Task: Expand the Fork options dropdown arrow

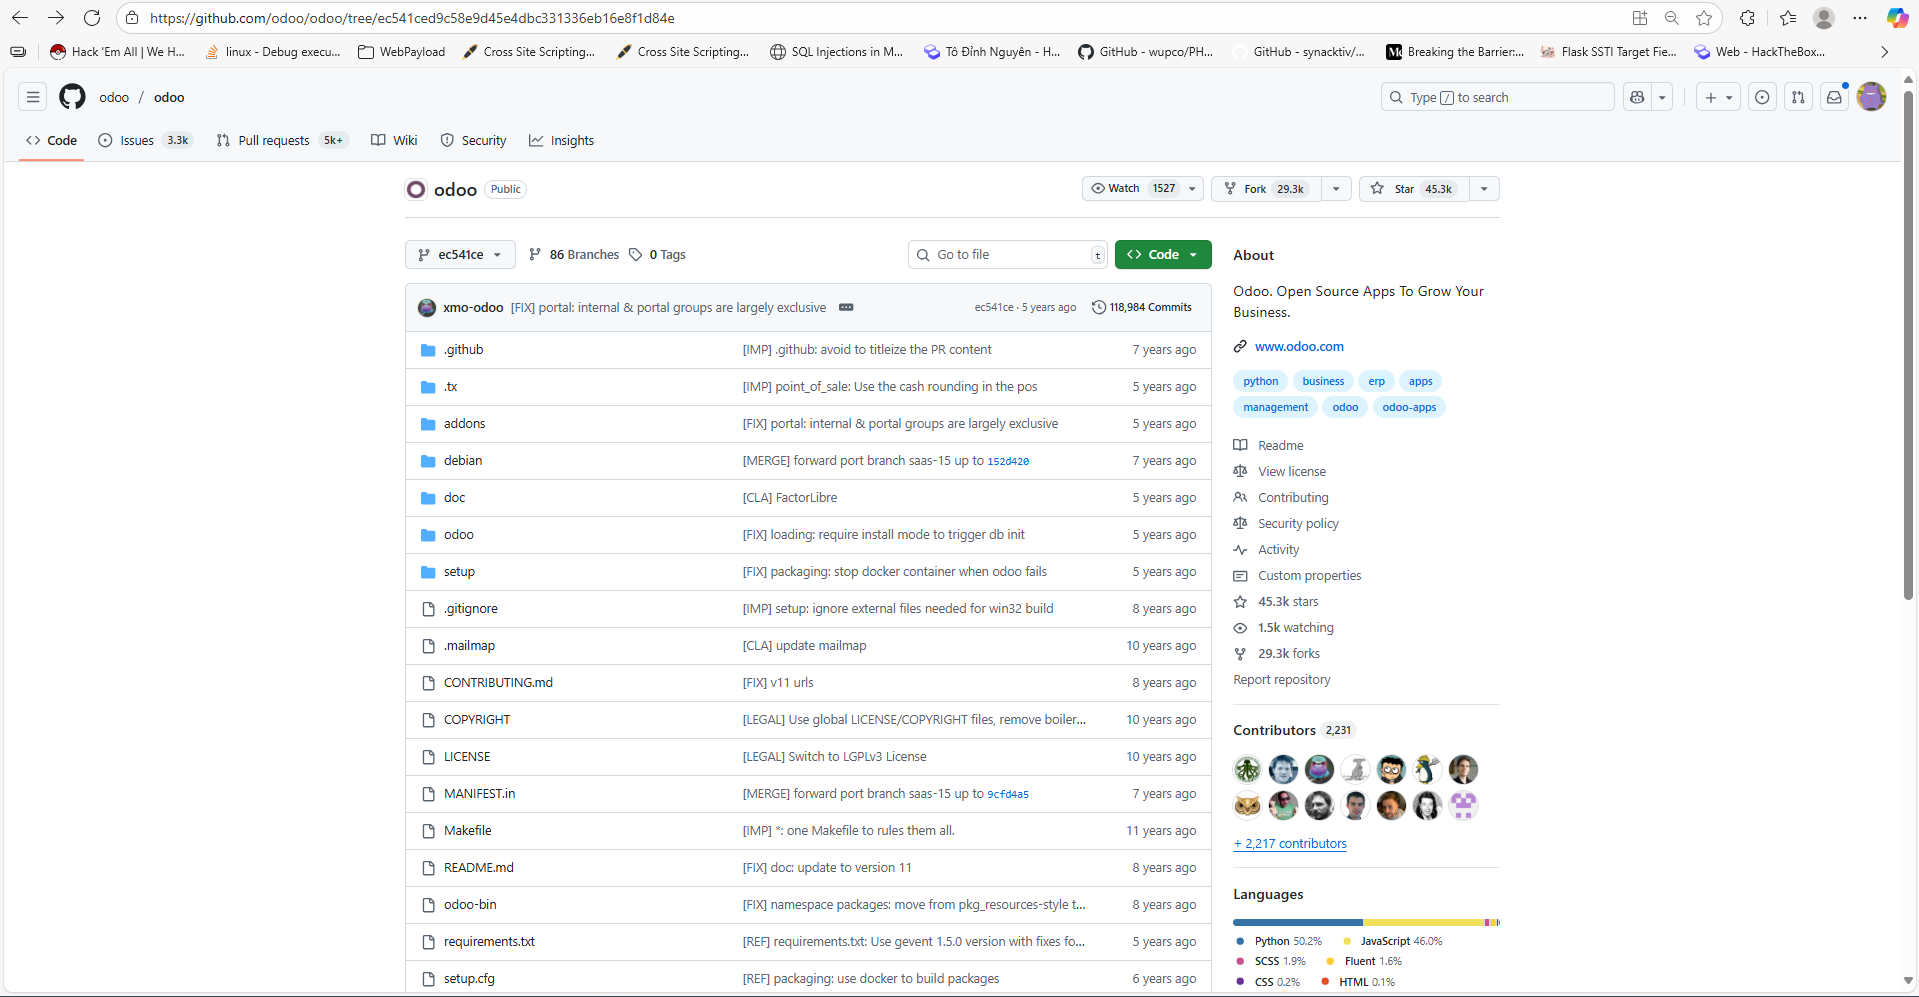Action: (1336, 189)
